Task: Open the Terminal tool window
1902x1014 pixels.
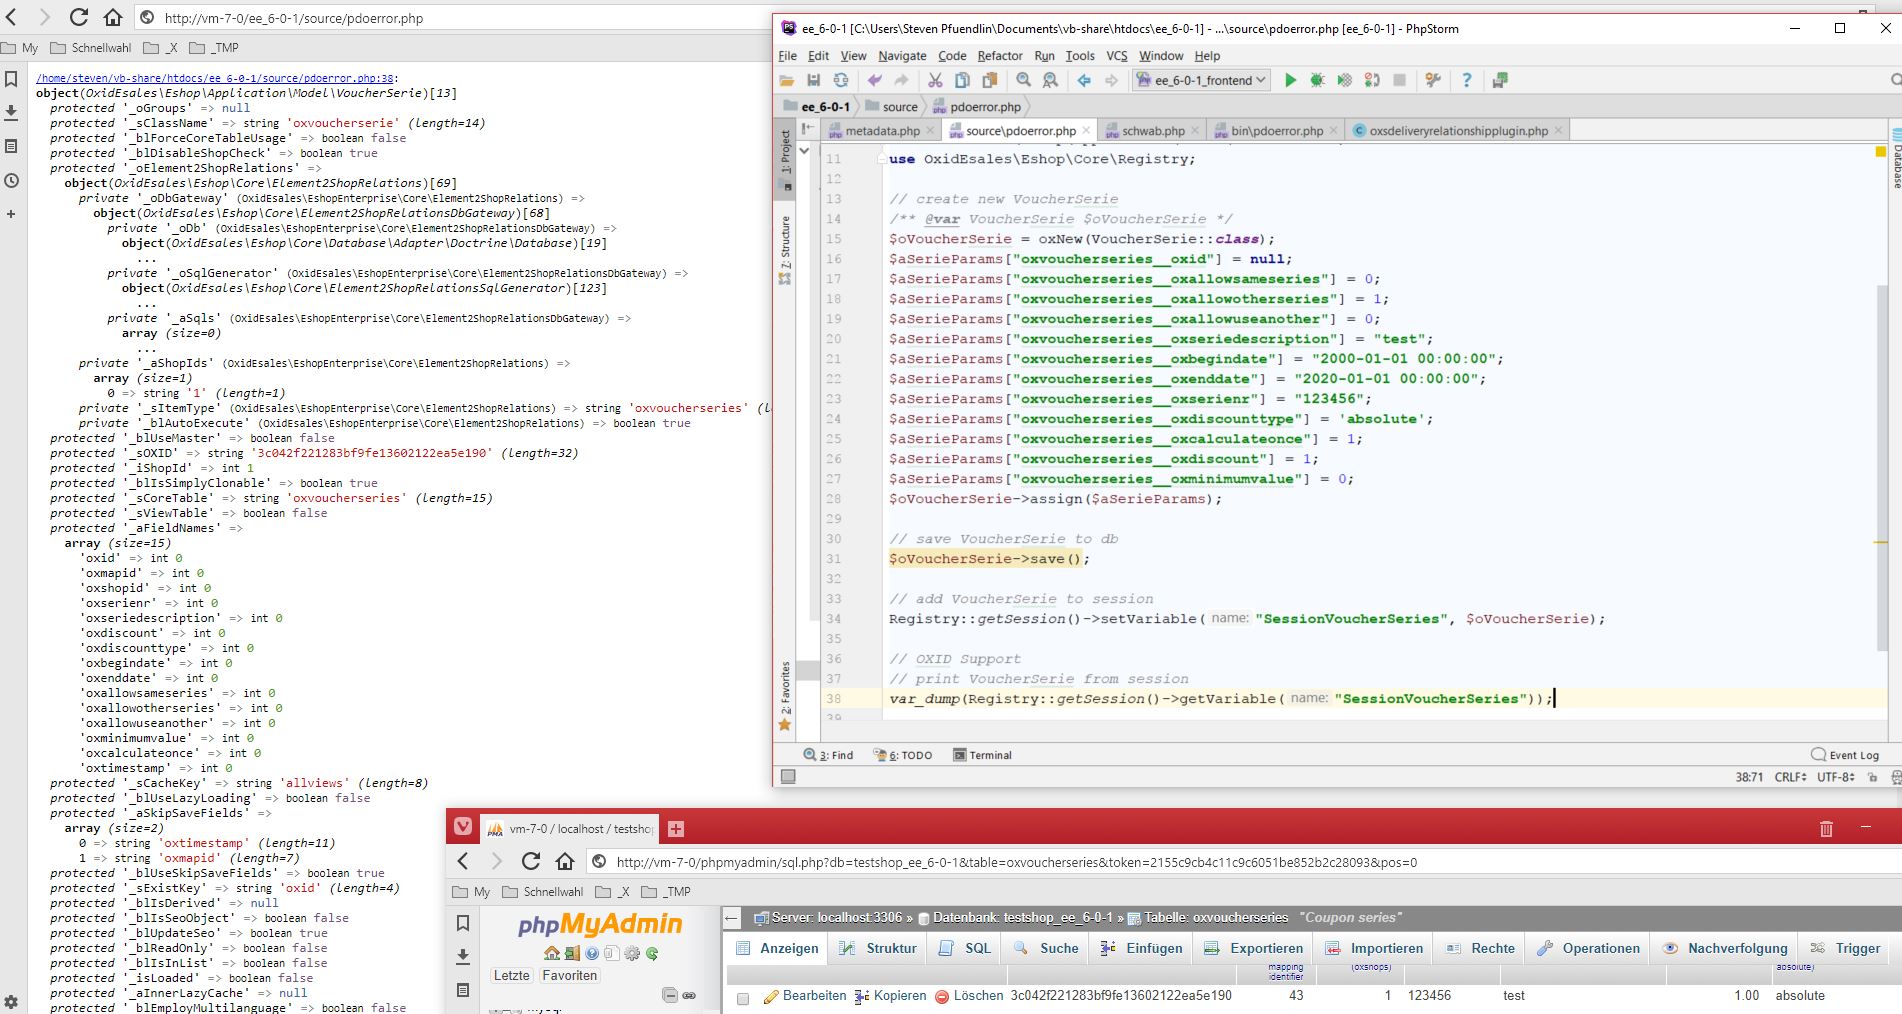Action: point(982,755)
